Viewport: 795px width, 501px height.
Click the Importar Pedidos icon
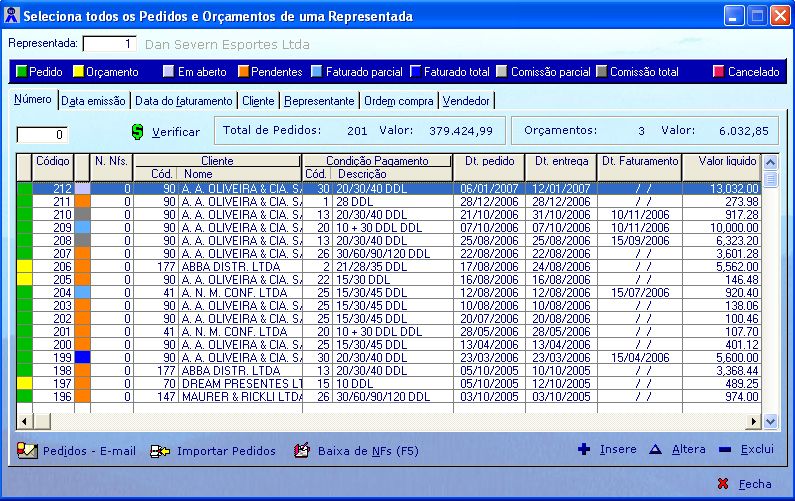click(x=159, y=451)
